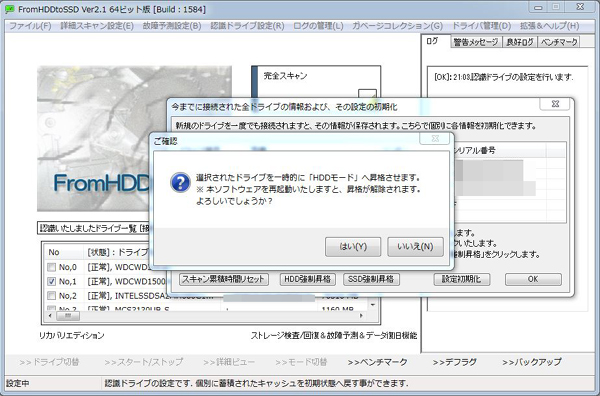
Task: Click the HDD強制昇格 button
Action: tap(308, 279)
